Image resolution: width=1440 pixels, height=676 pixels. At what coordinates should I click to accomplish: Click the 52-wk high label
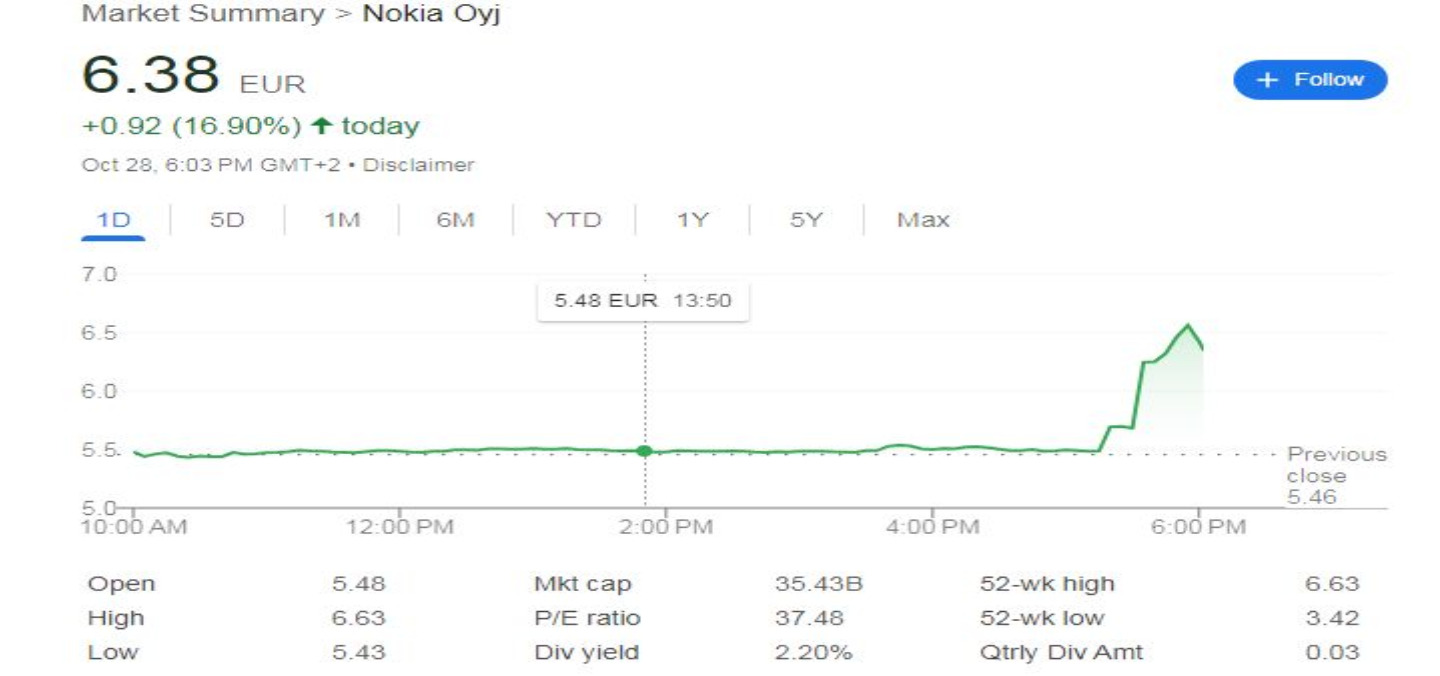click(x=1047, y=584)
